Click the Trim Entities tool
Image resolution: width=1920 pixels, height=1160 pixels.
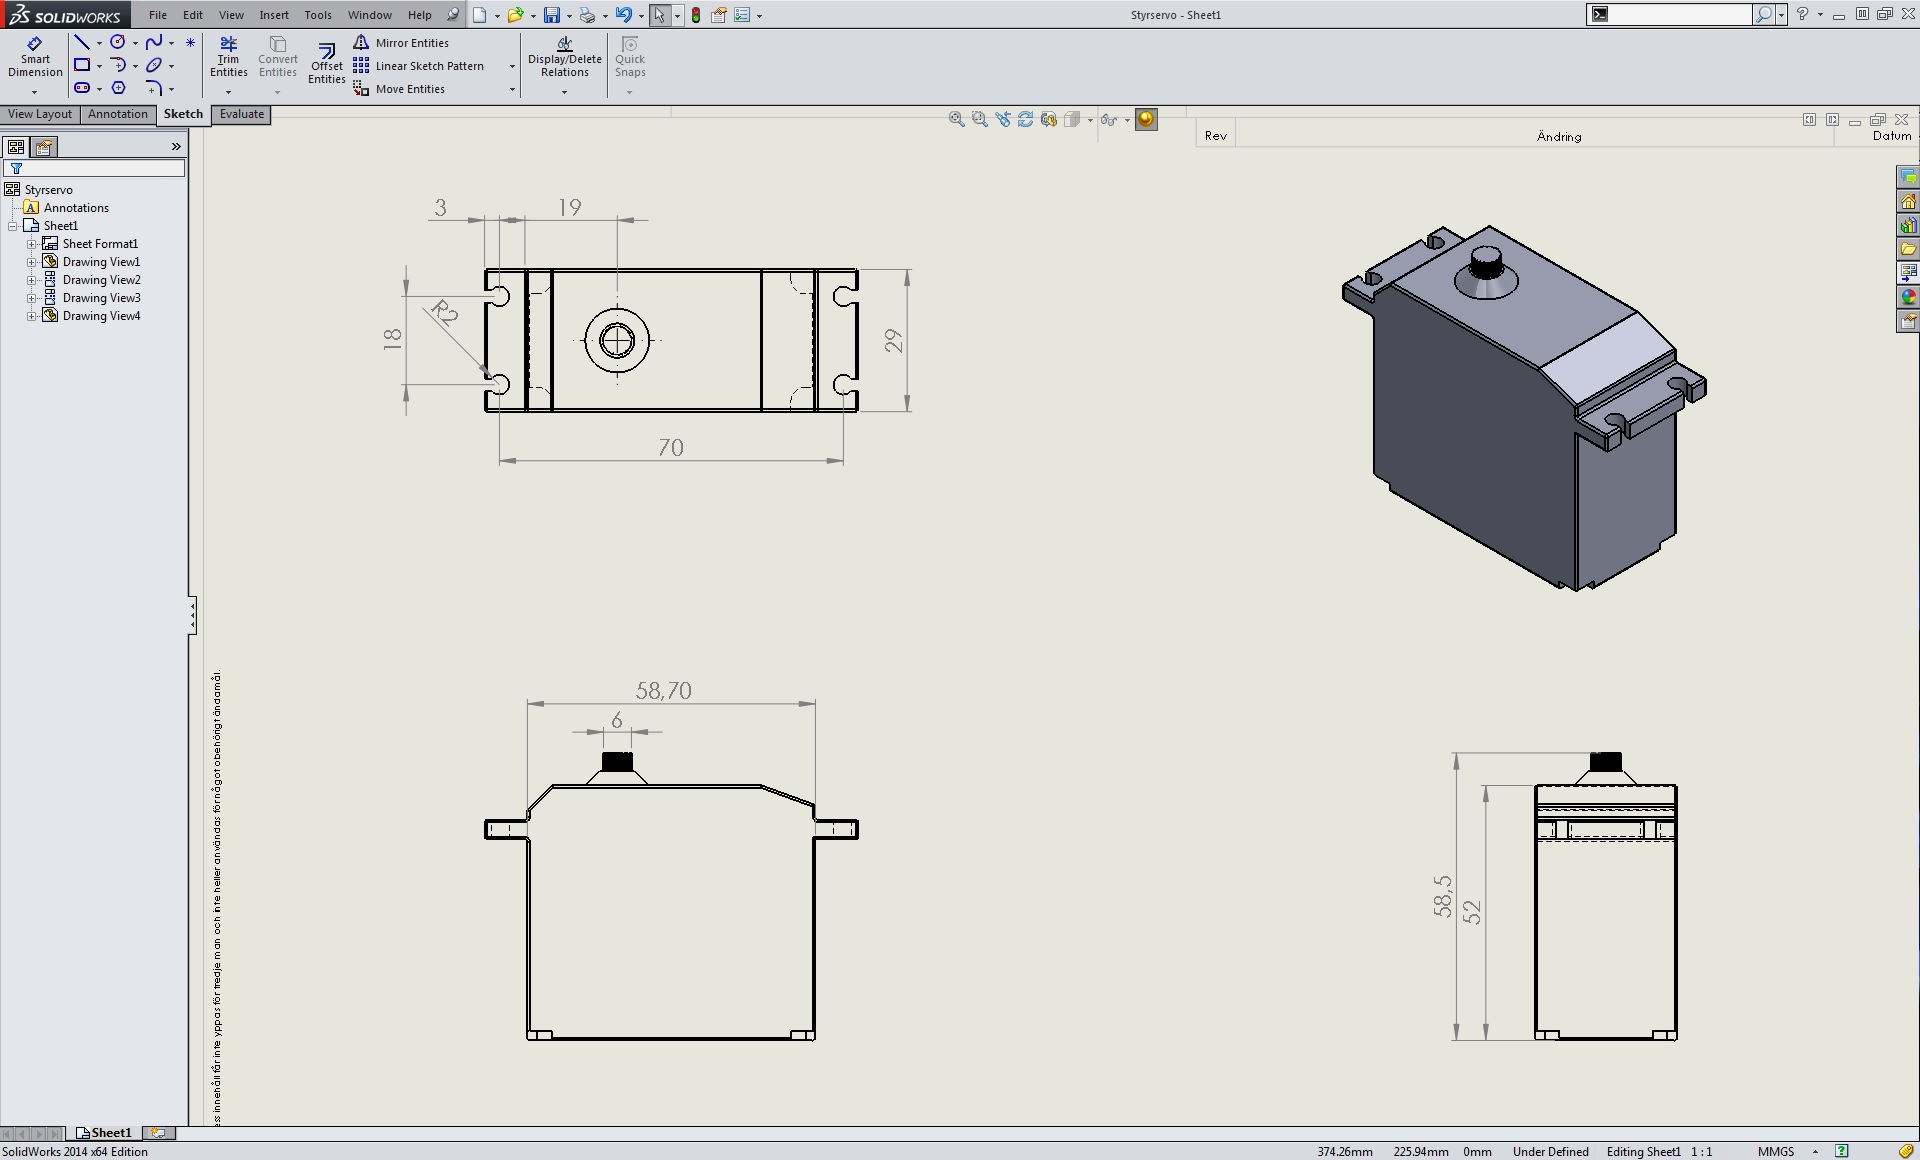[x=229, y=57]
